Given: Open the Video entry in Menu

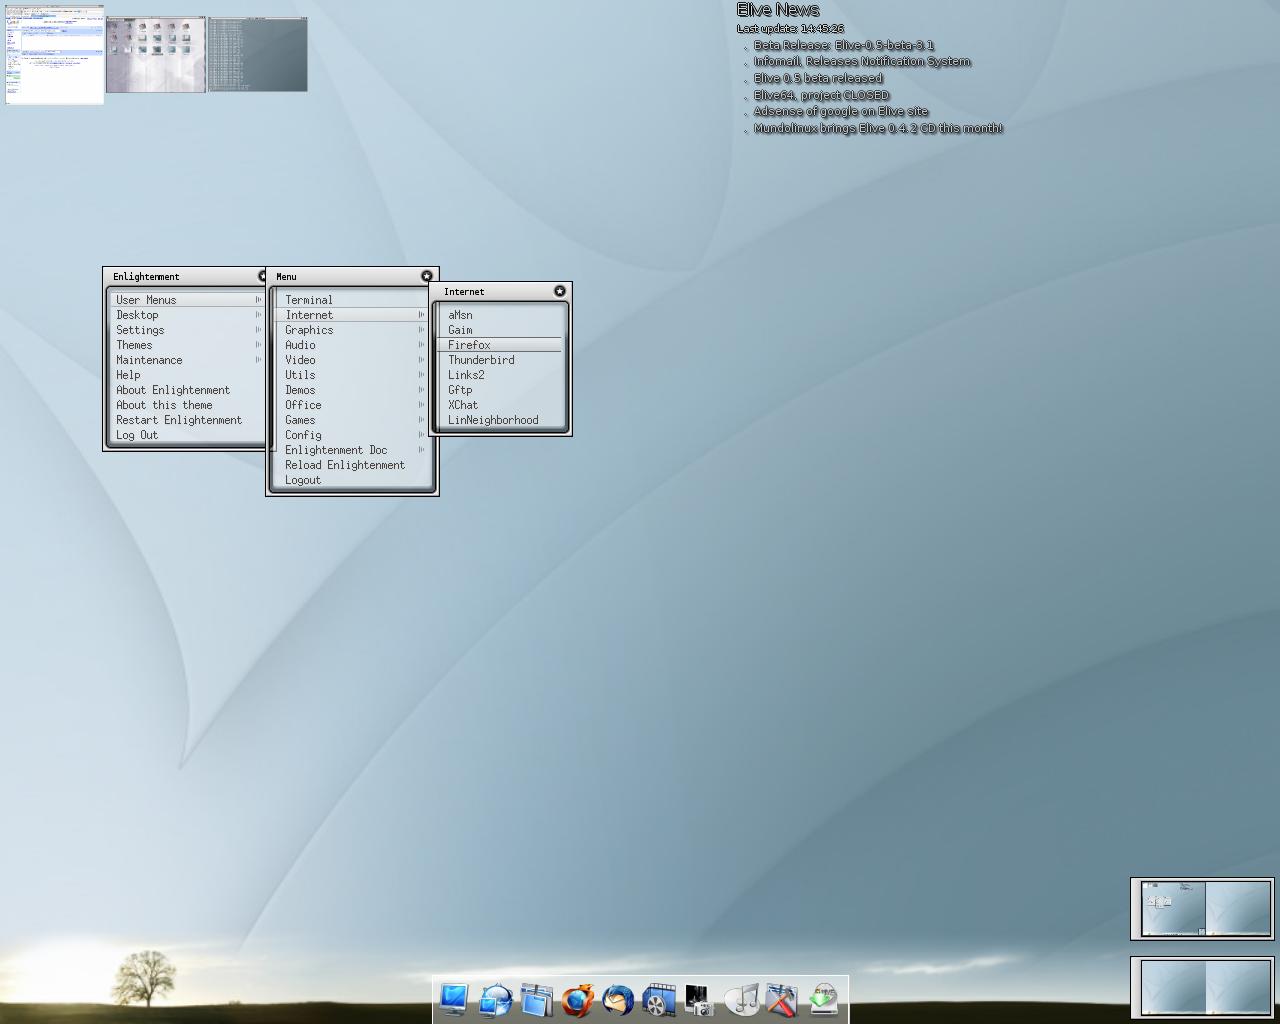Looking at the screenshot, I should coord(352,360).
